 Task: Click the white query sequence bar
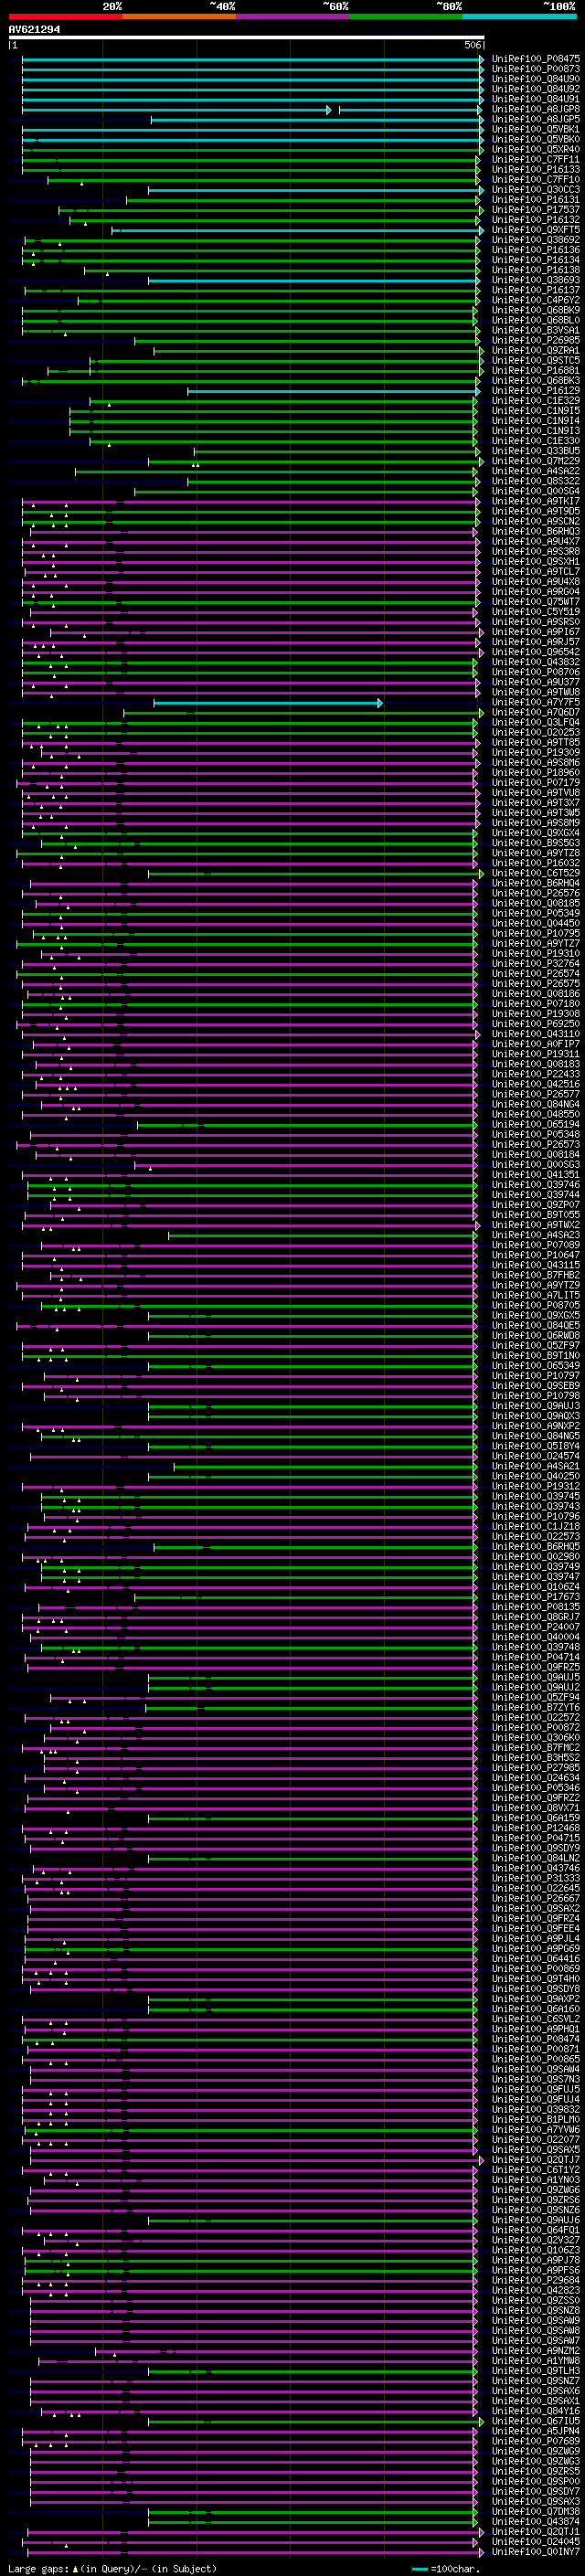tap(246, 38)
